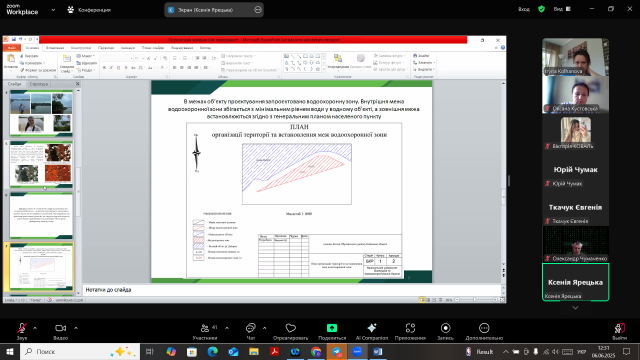Open the Чат chat panel

coord(251,331)
